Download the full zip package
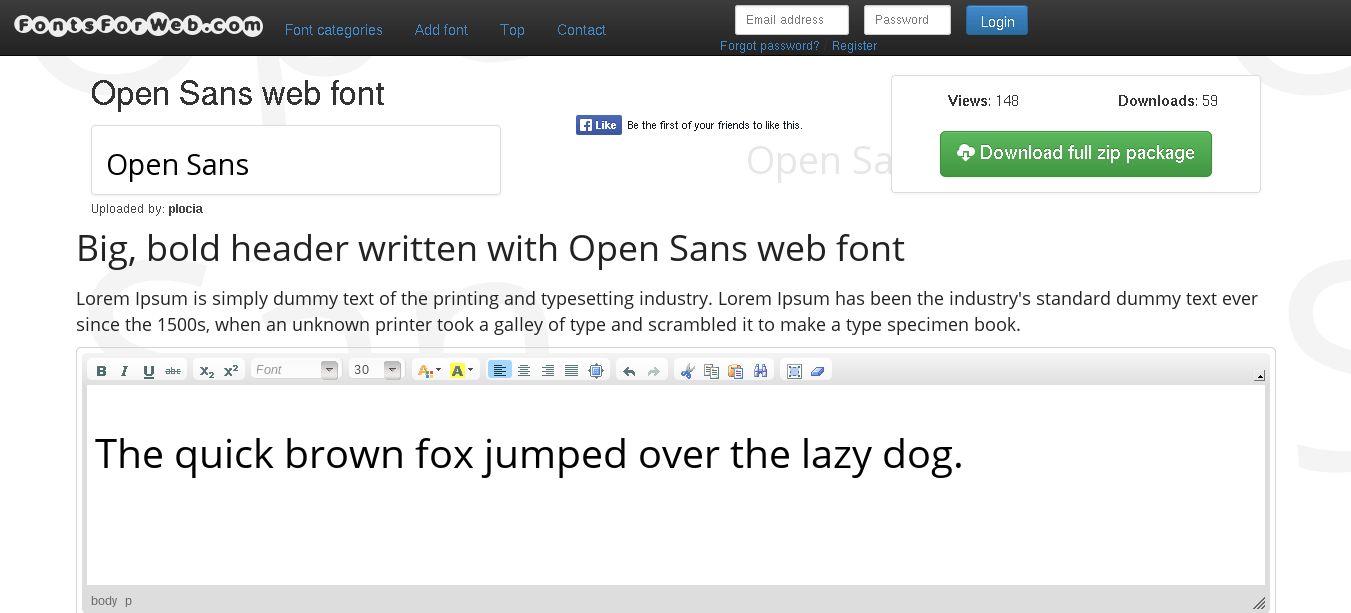1351x613 pixels. [1075, 153]
